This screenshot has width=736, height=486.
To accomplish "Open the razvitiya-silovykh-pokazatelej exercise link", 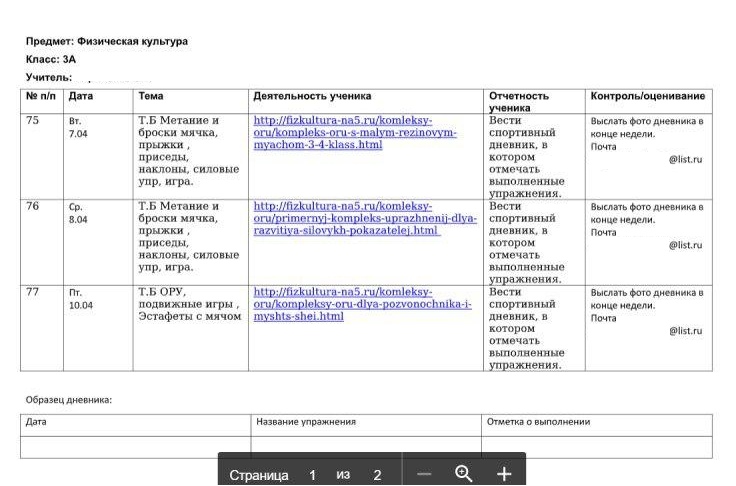I will [365, 218].
